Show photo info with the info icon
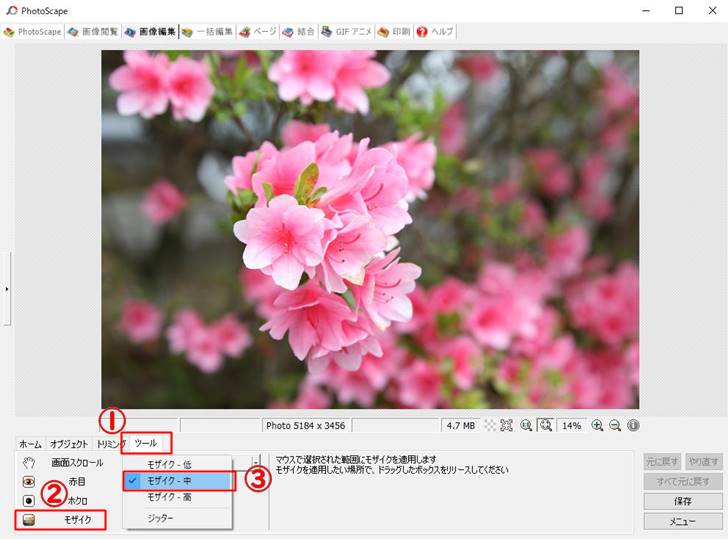The width and height of the screenshot is (728, 539). [x=633, y=425]
